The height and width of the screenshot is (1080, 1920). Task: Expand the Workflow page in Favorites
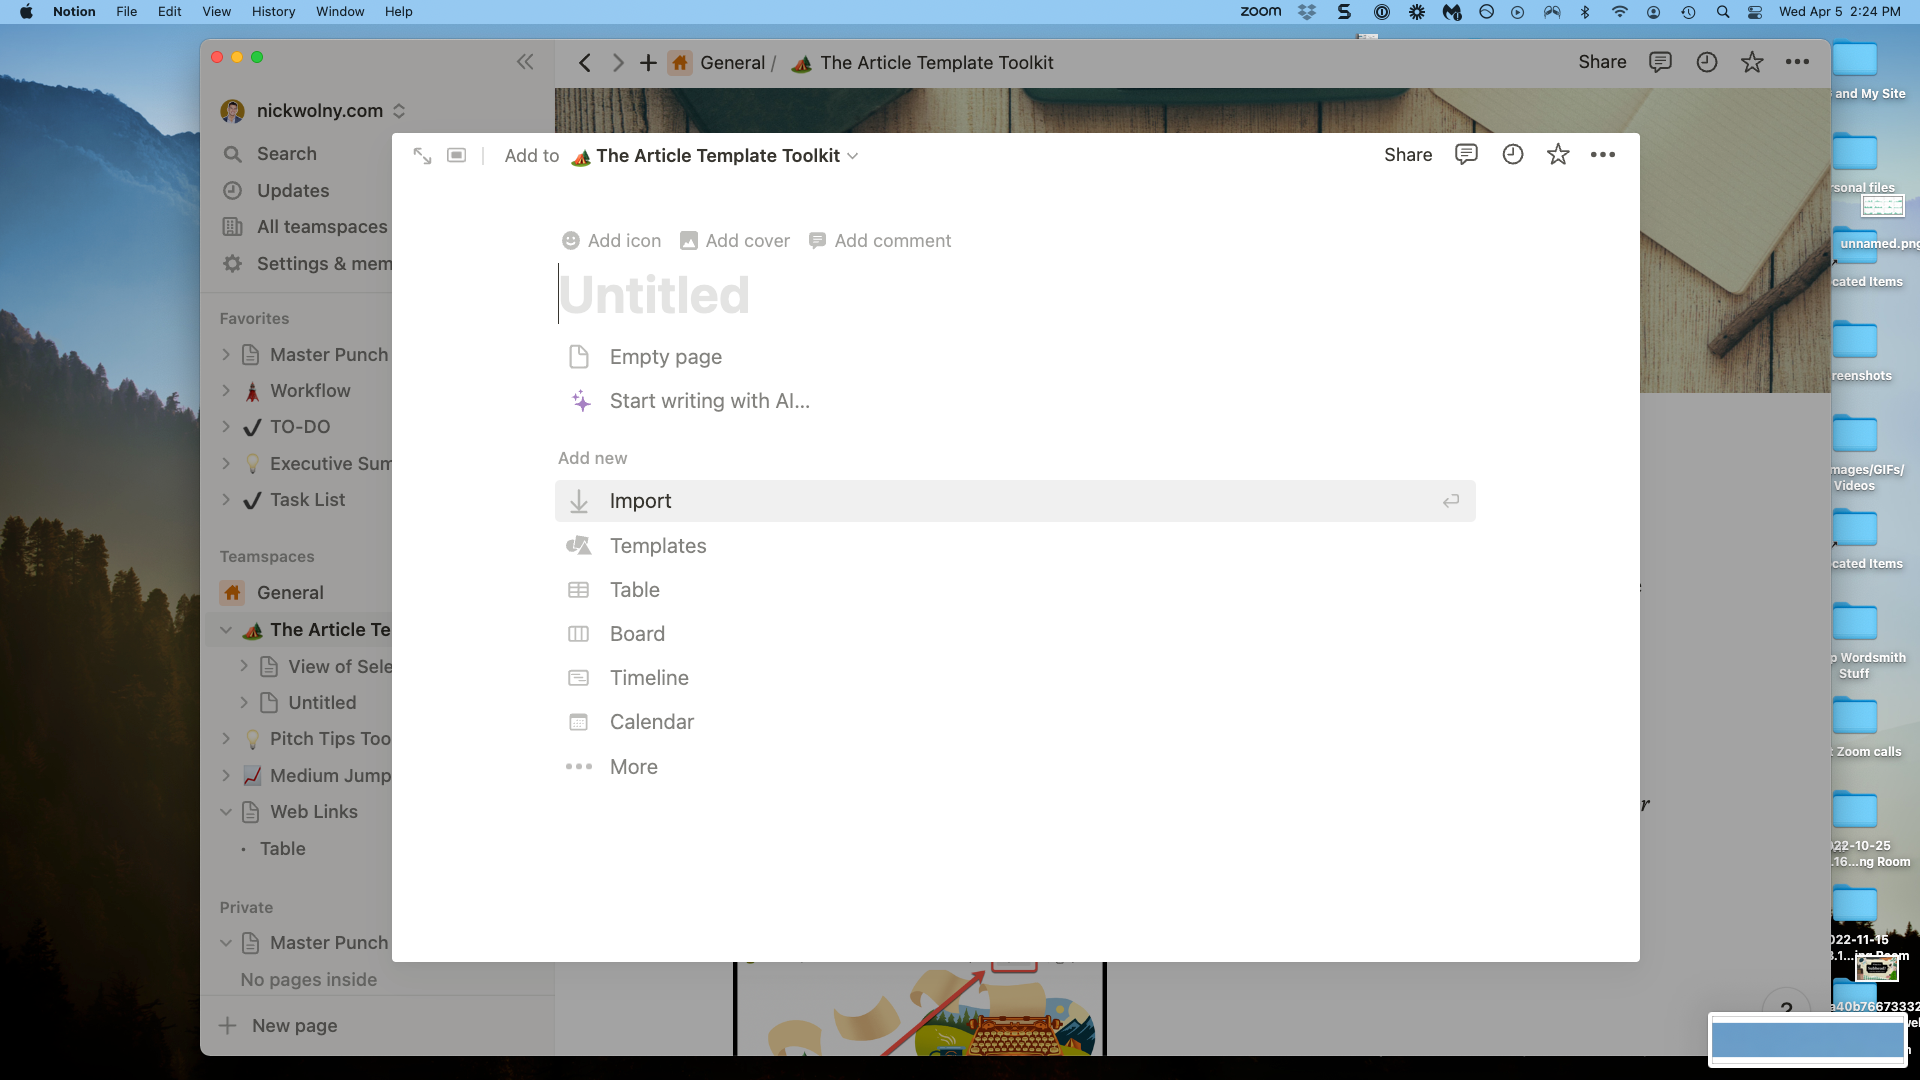[226, 391]
